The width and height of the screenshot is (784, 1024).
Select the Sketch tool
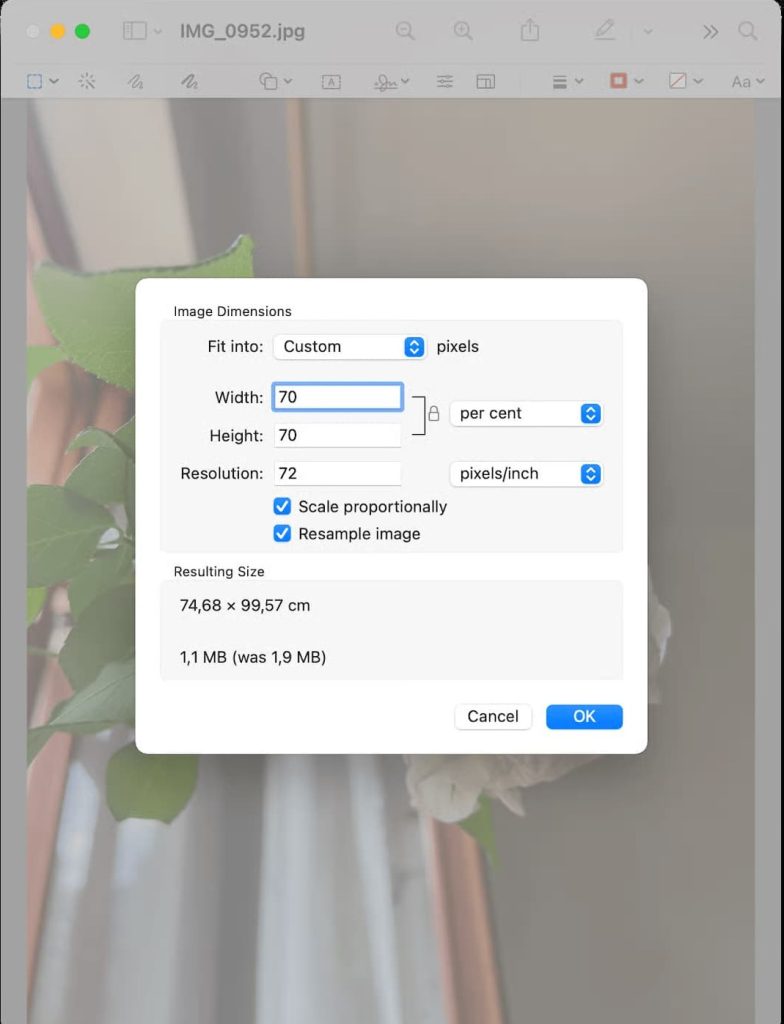tap(135, 81)
